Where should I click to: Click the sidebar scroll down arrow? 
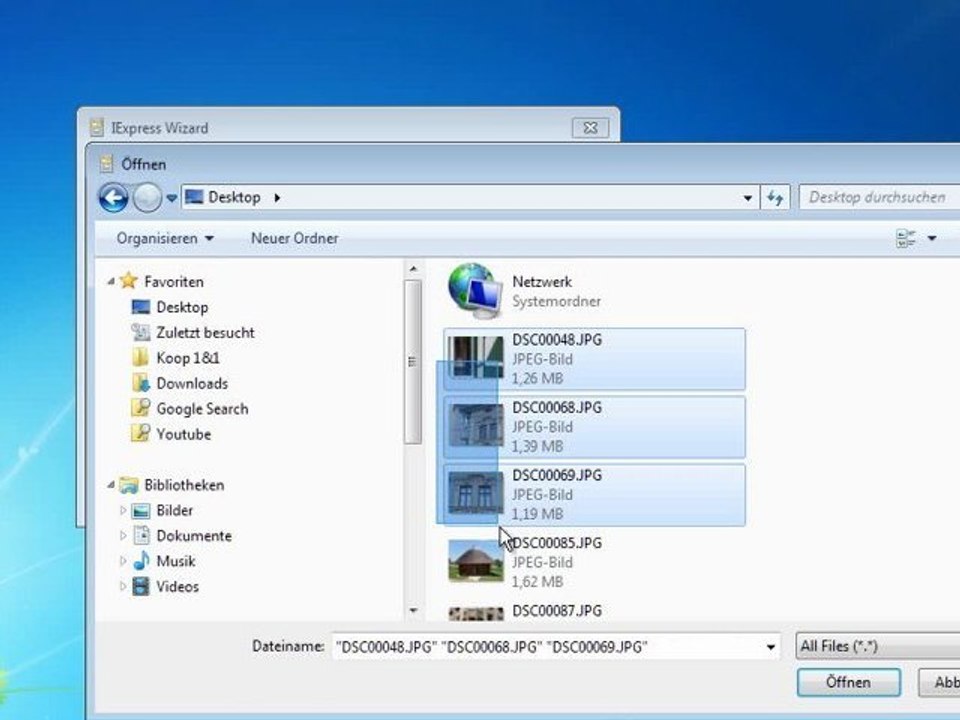pyautogui.click(x=413, y=610)
